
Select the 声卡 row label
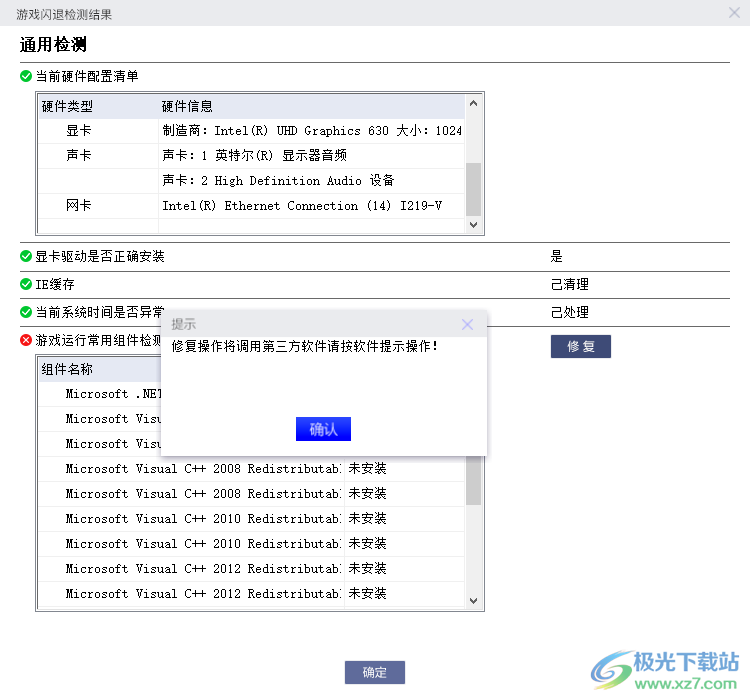tap(78, 155)
